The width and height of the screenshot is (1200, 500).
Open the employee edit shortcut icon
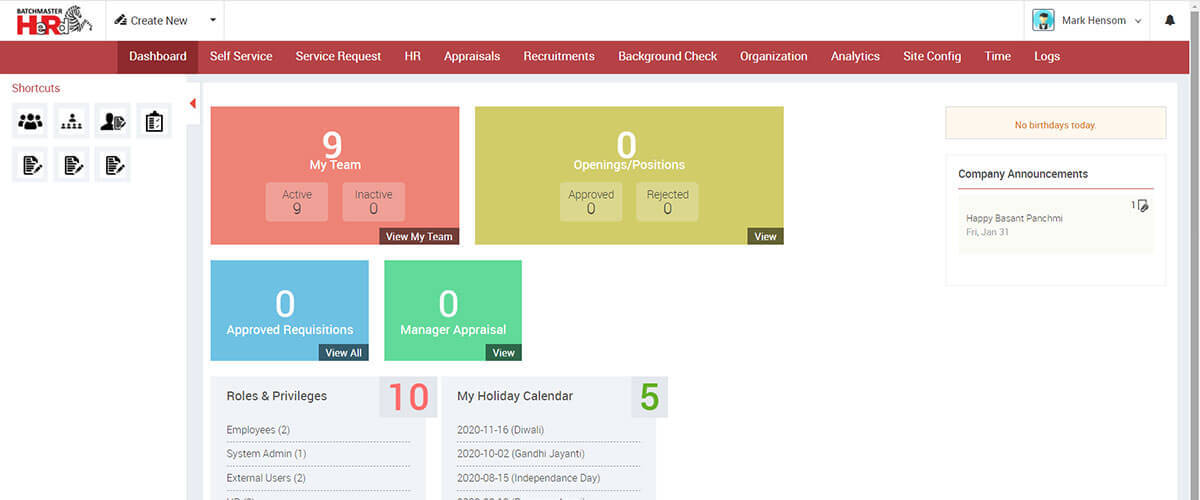point(113,122)
